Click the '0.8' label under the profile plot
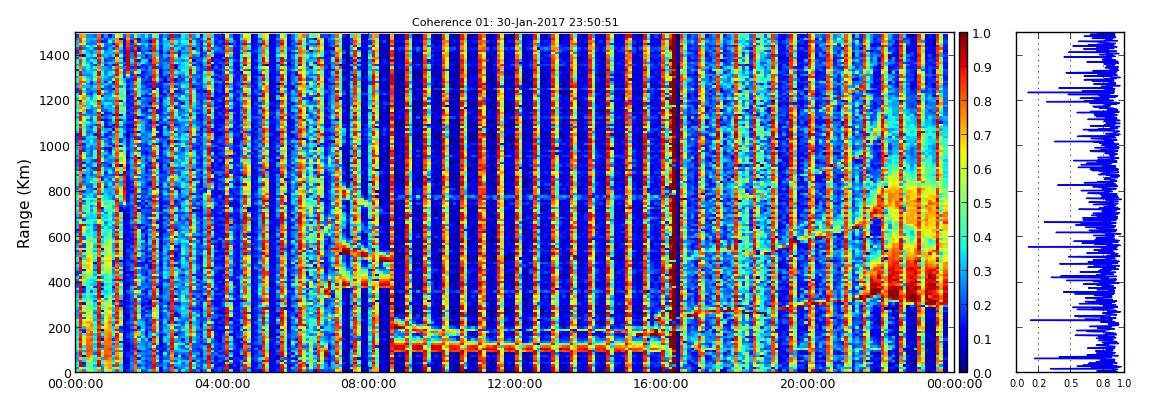The height and width of the screenshot is (407, 1150). 1102,384
